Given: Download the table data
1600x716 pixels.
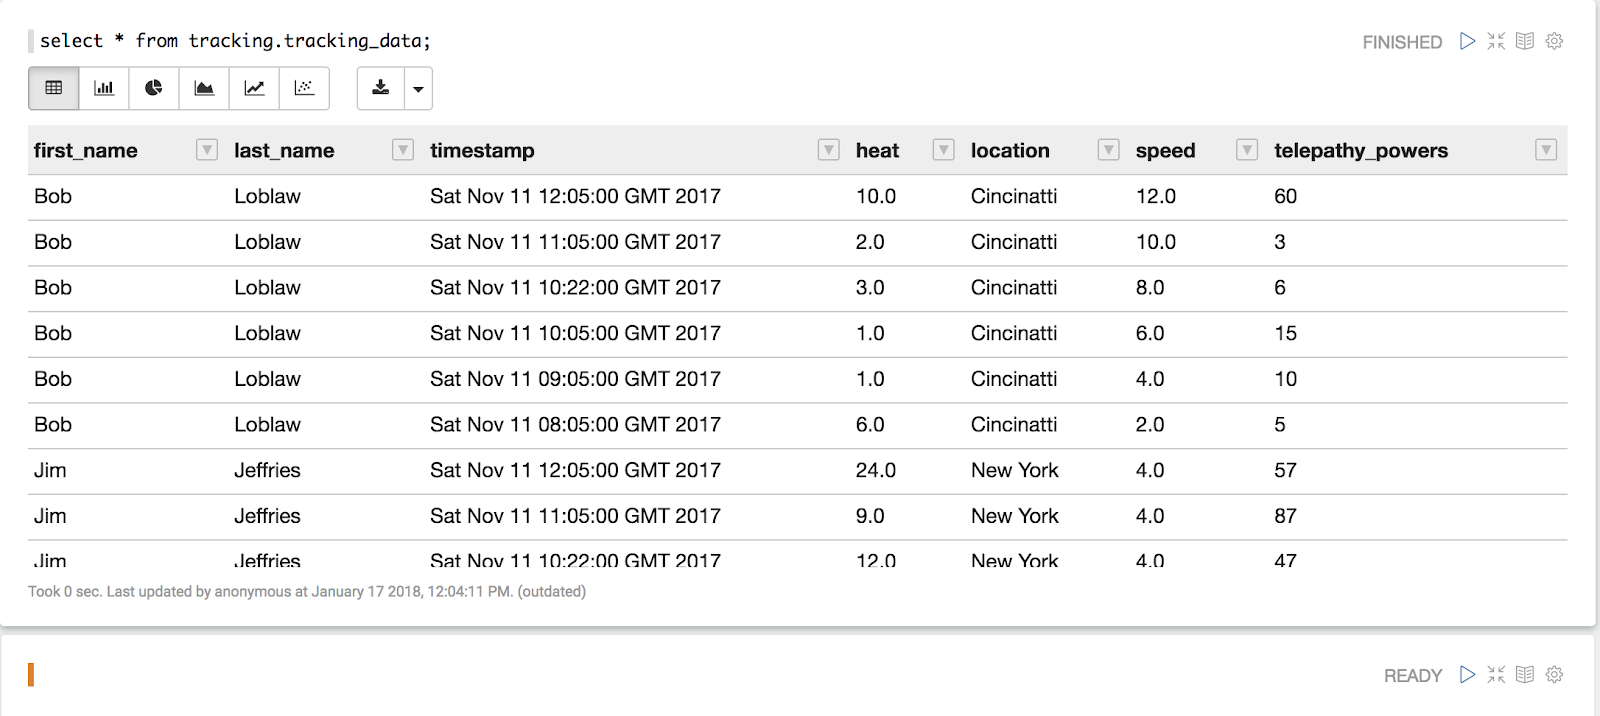Looking at the screenshot, I should pyautogui.click(x=380, y=88).
